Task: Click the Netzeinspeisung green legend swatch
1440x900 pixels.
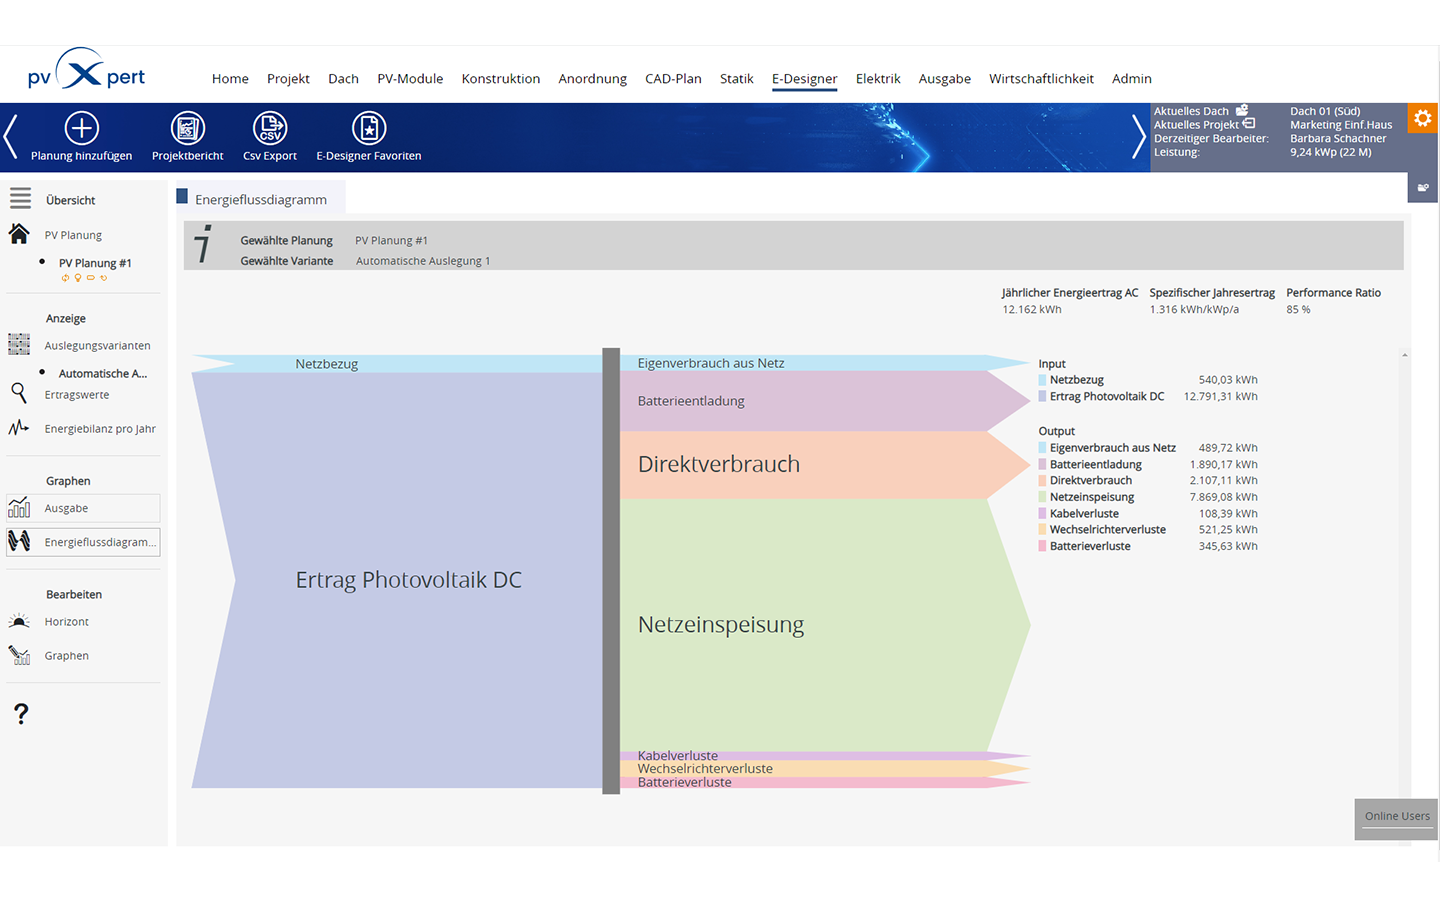Action: pyautogui.click(x=1042, y=497)
